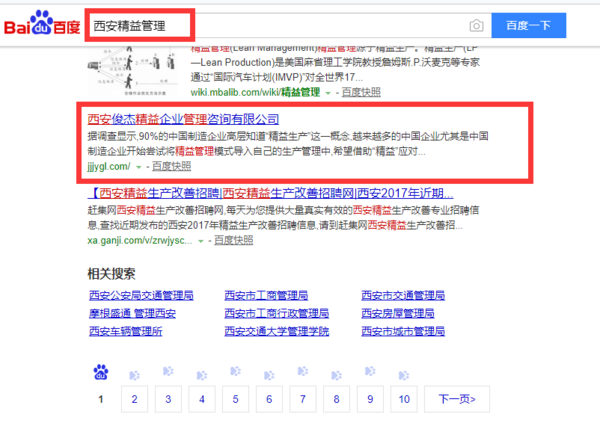Go to results page 6
Viewport: 600px width, 423px height.
(x=269, y=399)
